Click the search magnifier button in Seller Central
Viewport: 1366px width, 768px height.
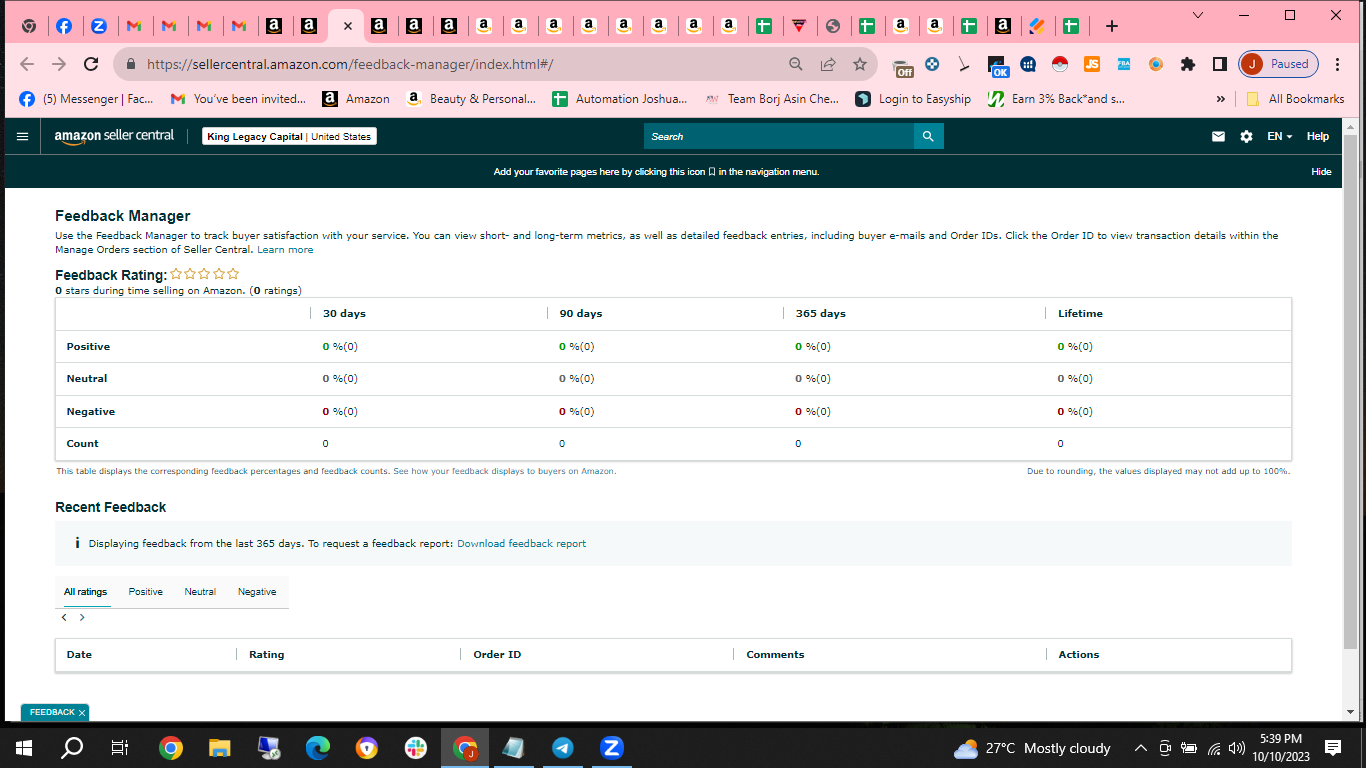928,136
